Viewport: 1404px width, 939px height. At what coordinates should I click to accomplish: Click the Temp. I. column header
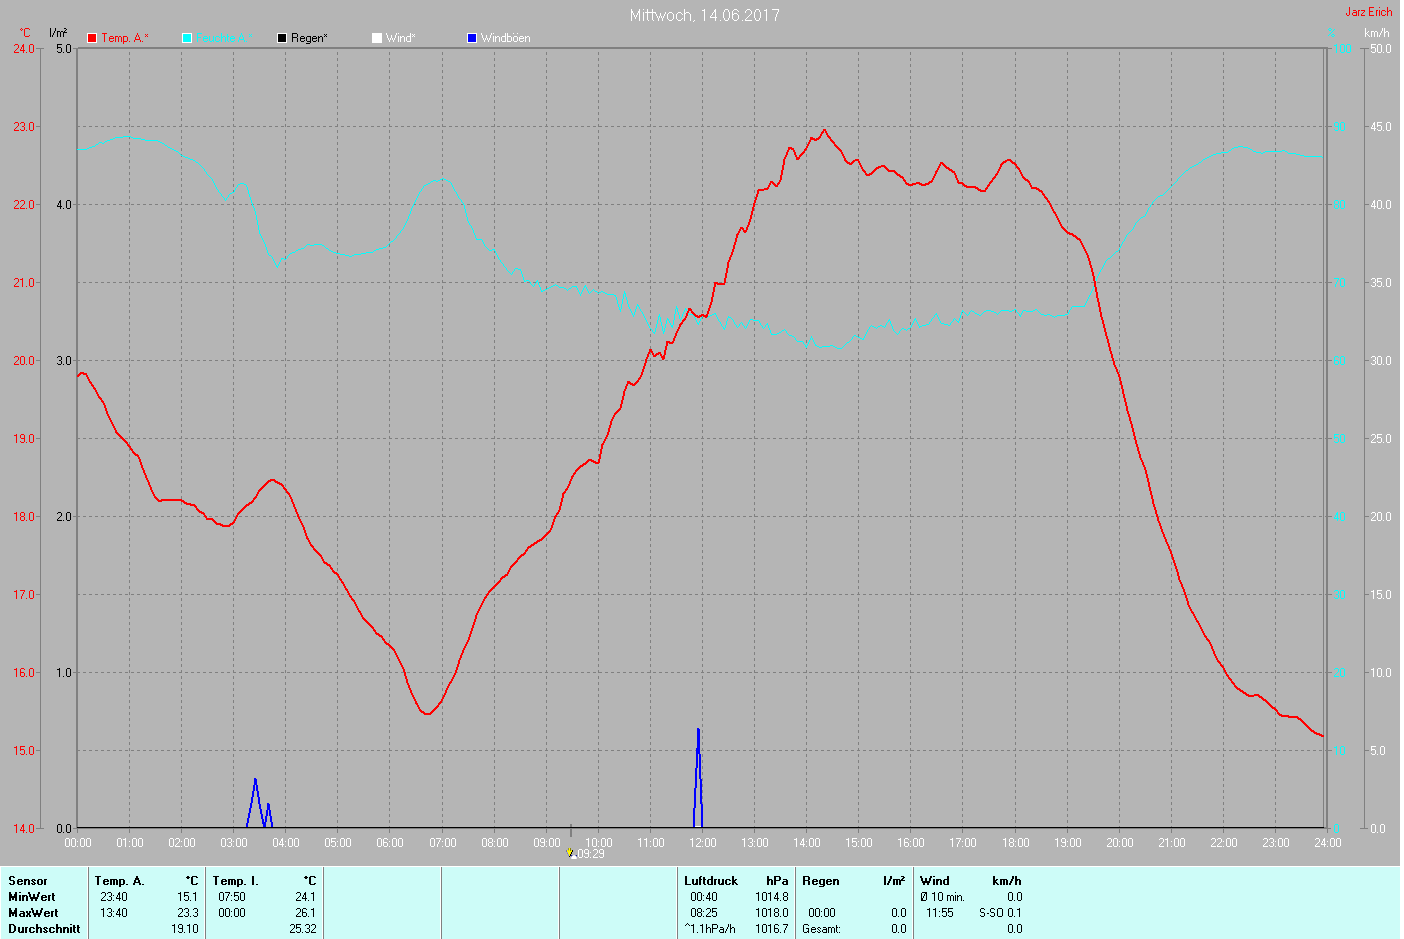[x=235, y=881]
